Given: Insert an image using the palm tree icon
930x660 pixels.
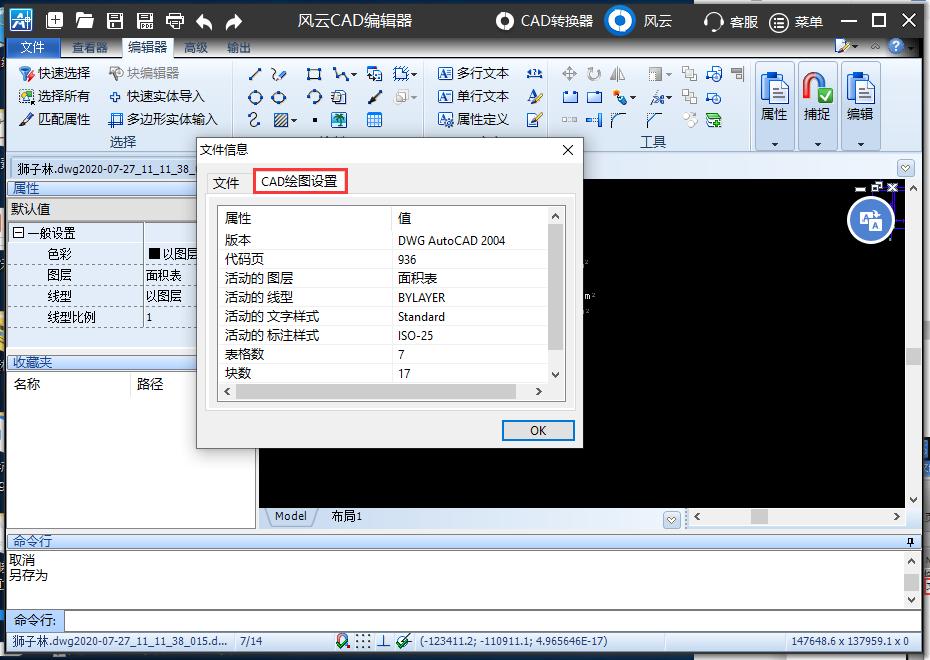Looking at the screenshot, I should 339,120.
